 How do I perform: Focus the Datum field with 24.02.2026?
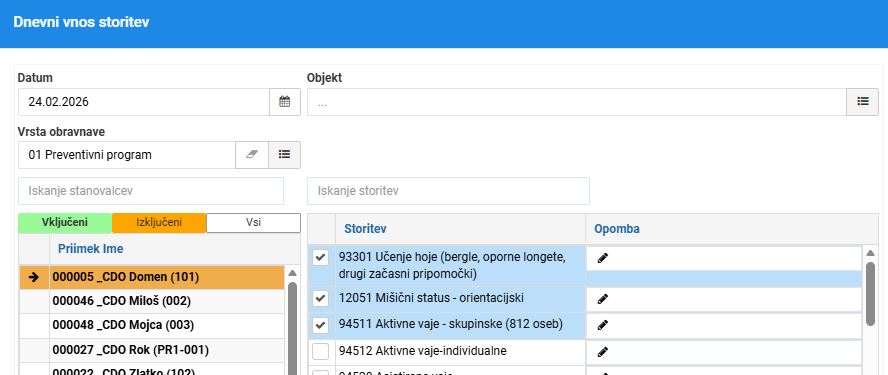(x=144, y=102)
